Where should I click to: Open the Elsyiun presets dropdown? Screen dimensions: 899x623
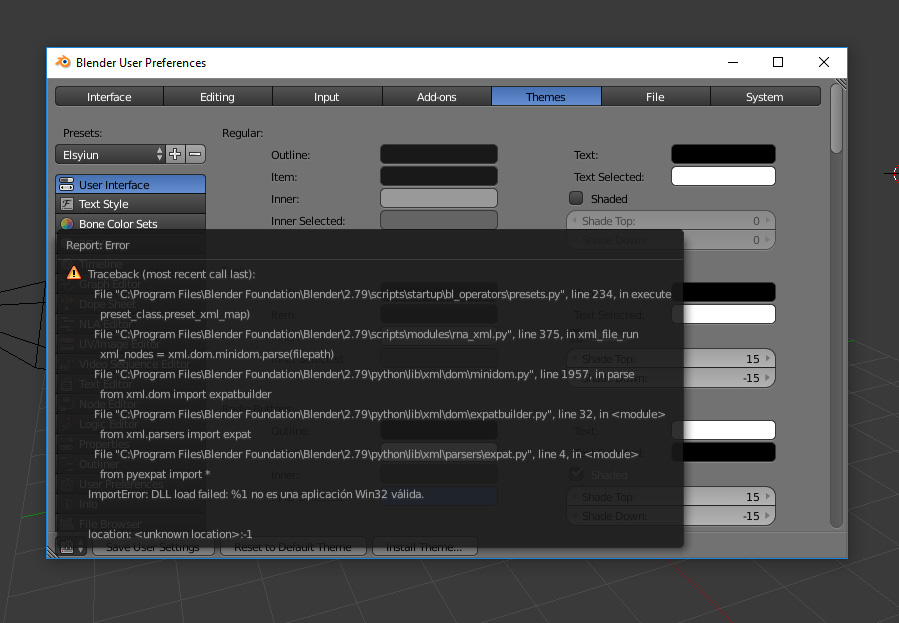(x=111, y=155)
